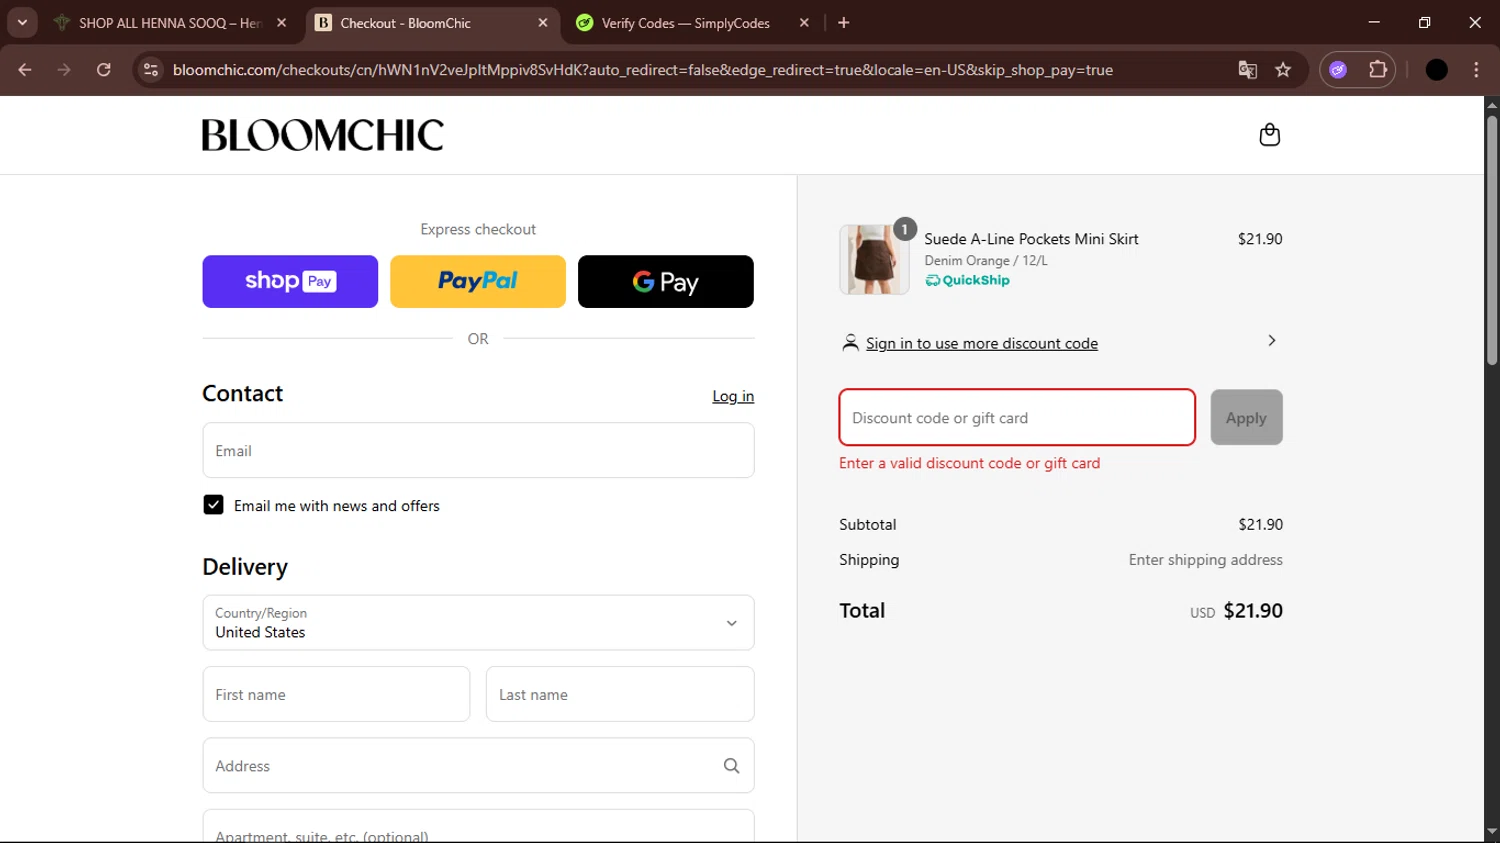
Task: Open the Chrome three-dot menu
Action: point(1477,70)
